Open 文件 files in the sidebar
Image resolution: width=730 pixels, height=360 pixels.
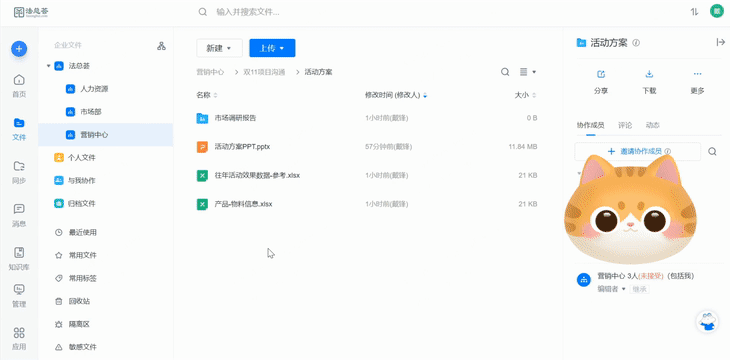(x=19, y=129)
